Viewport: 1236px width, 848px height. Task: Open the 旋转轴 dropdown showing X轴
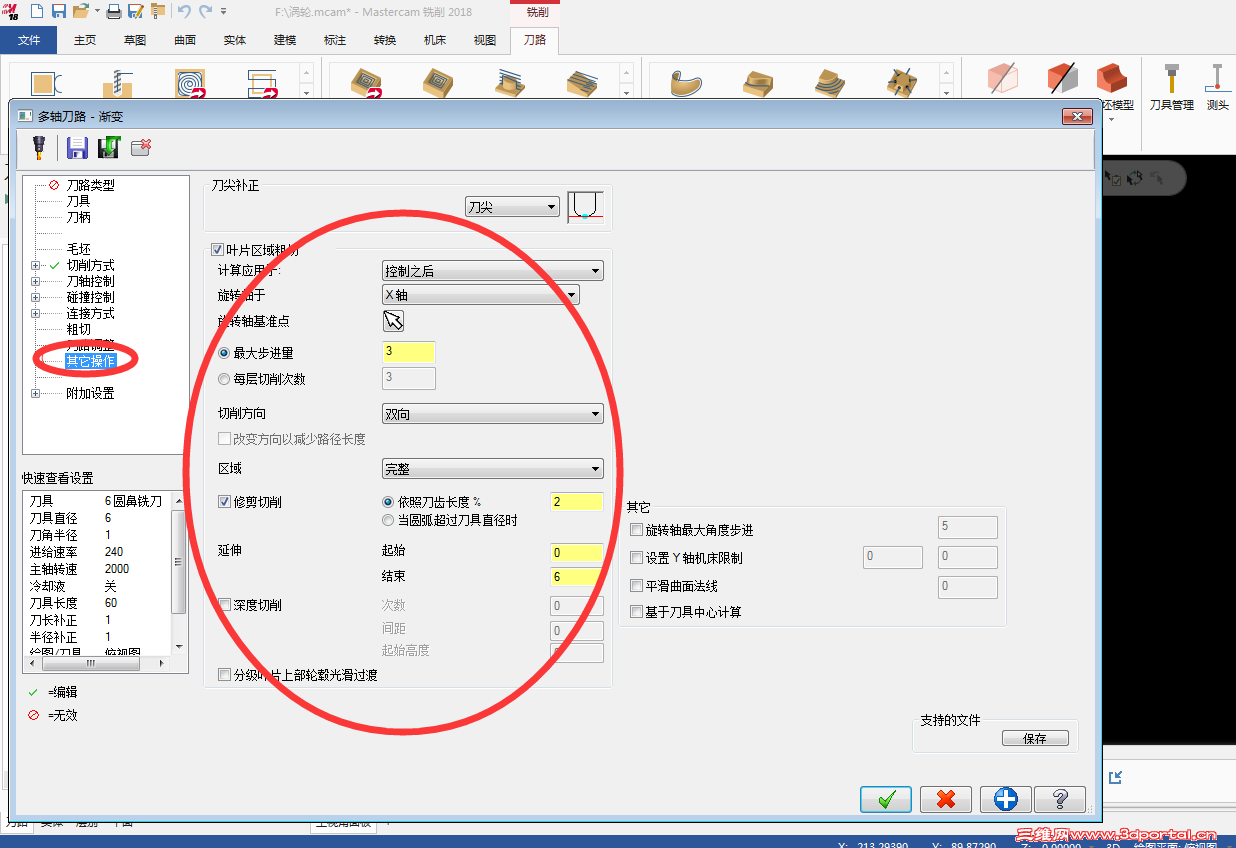(x=481, y=295)
